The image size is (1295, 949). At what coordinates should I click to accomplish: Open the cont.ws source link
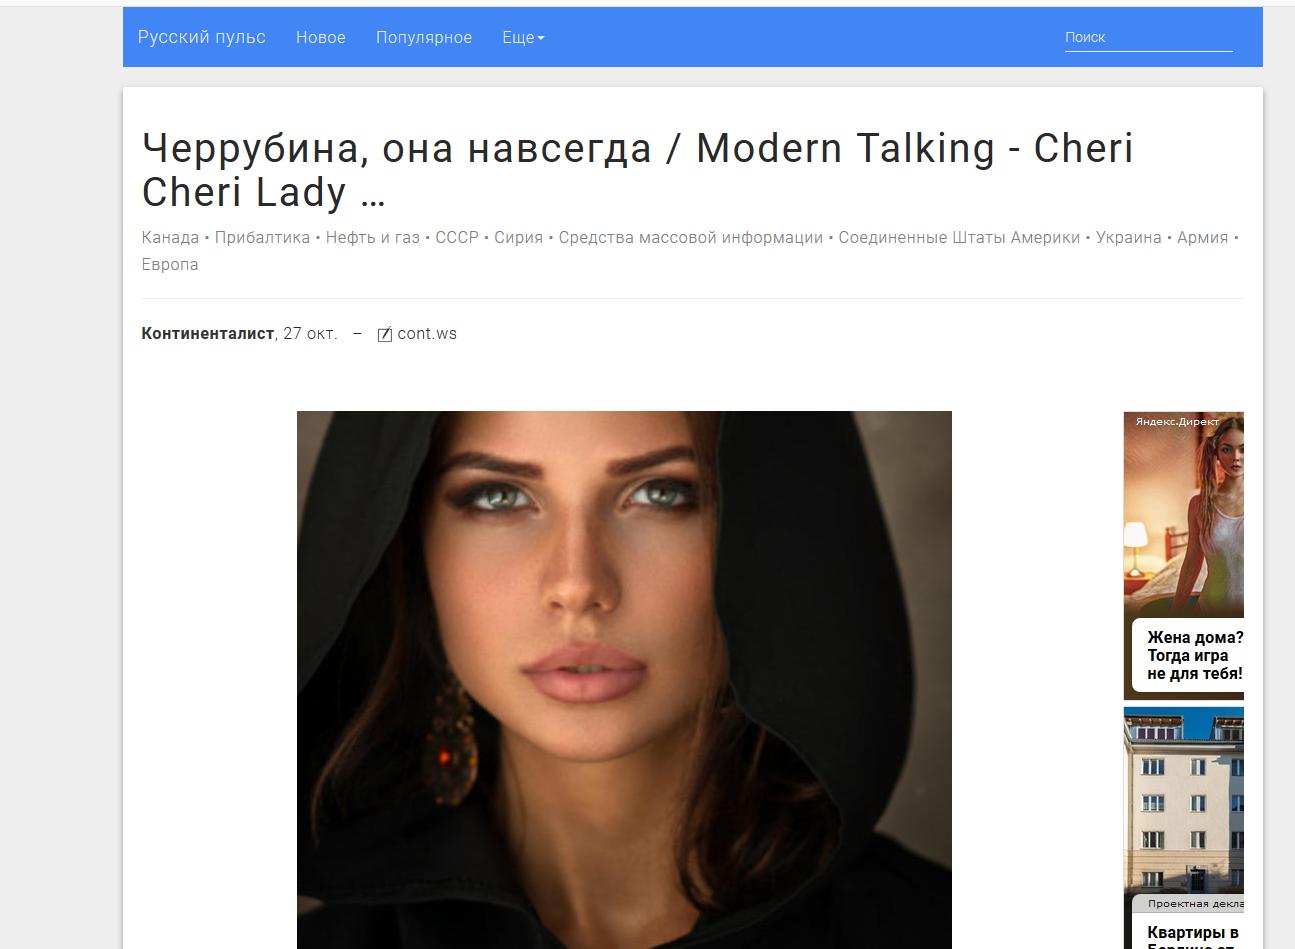(x=427, y=334)
